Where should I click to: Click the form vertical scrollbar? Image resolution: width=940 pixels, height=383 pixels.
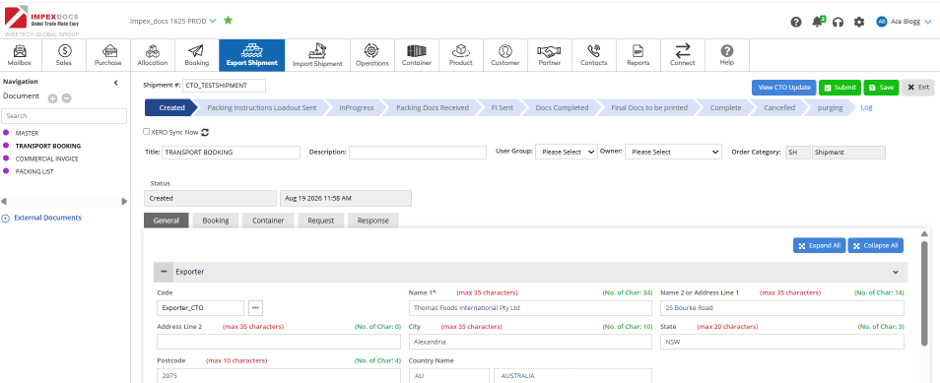pos(924,294)
